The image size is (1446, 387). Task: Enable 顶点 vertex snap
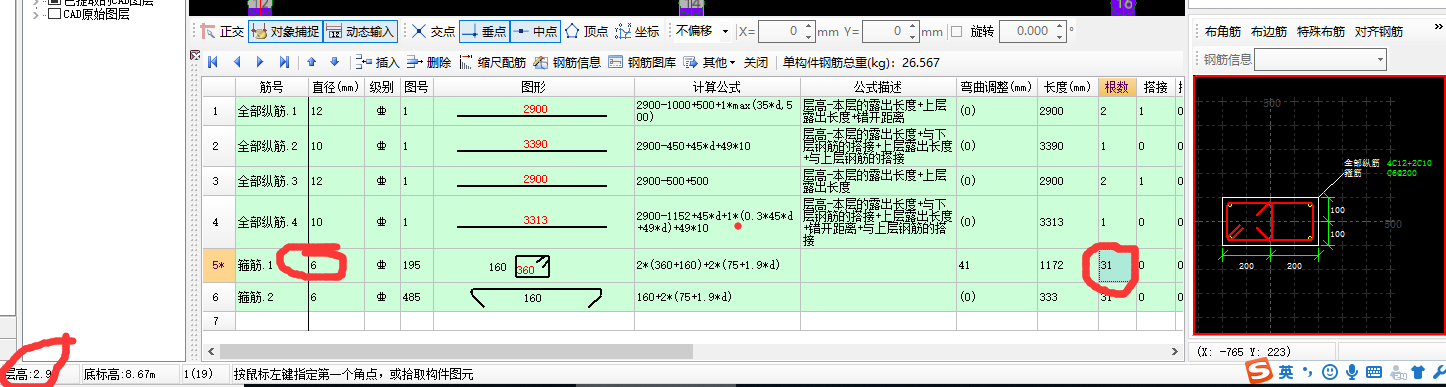pyautogui.click(x=587, y=32)
